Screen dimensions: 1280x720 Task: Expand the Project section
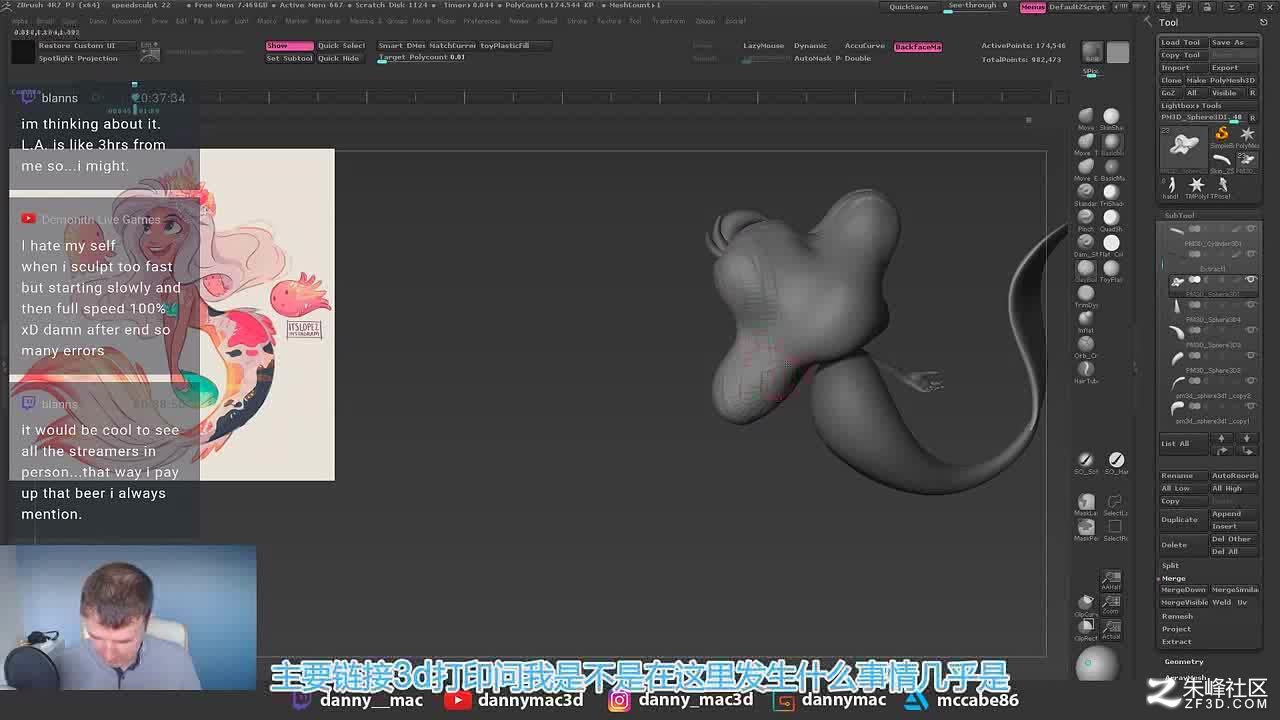click(1176, 629)
